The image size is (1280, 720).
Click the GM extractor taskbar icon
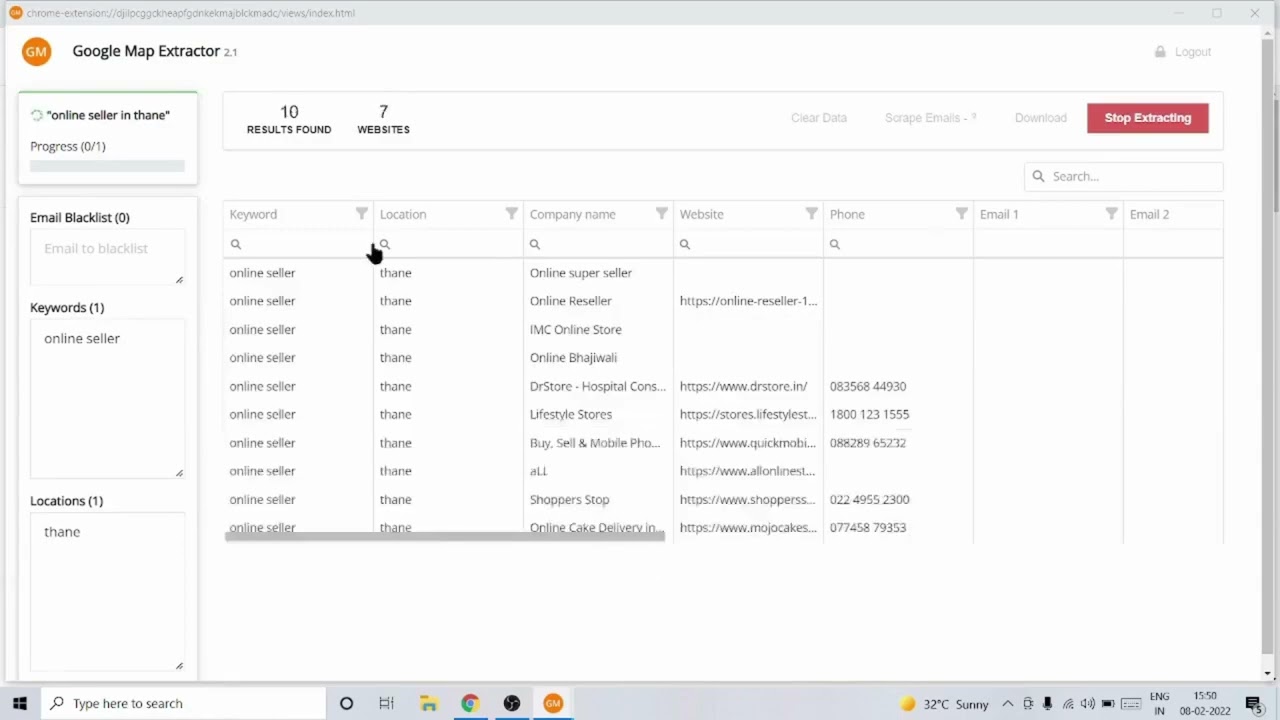tap(553, 703)
